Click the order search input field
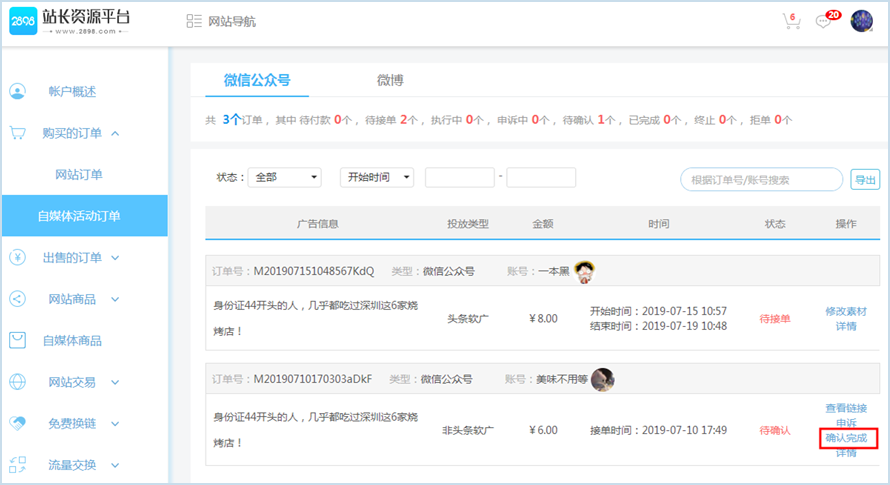890x485 pixels. click(x=762, y=180)
